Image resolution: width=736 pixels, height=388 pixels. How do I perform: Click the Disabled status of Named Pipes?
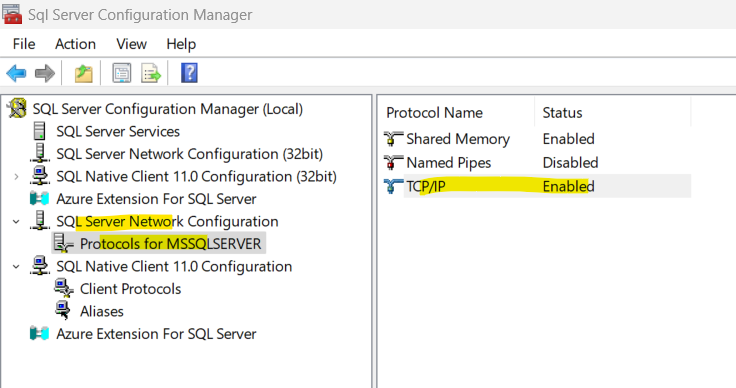point(570,162)
